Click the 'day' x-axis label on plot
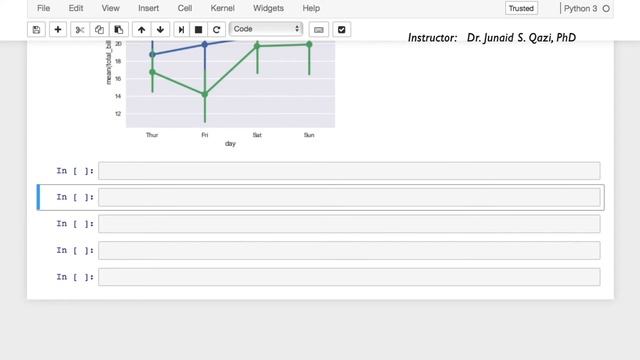 pos(230,143)
